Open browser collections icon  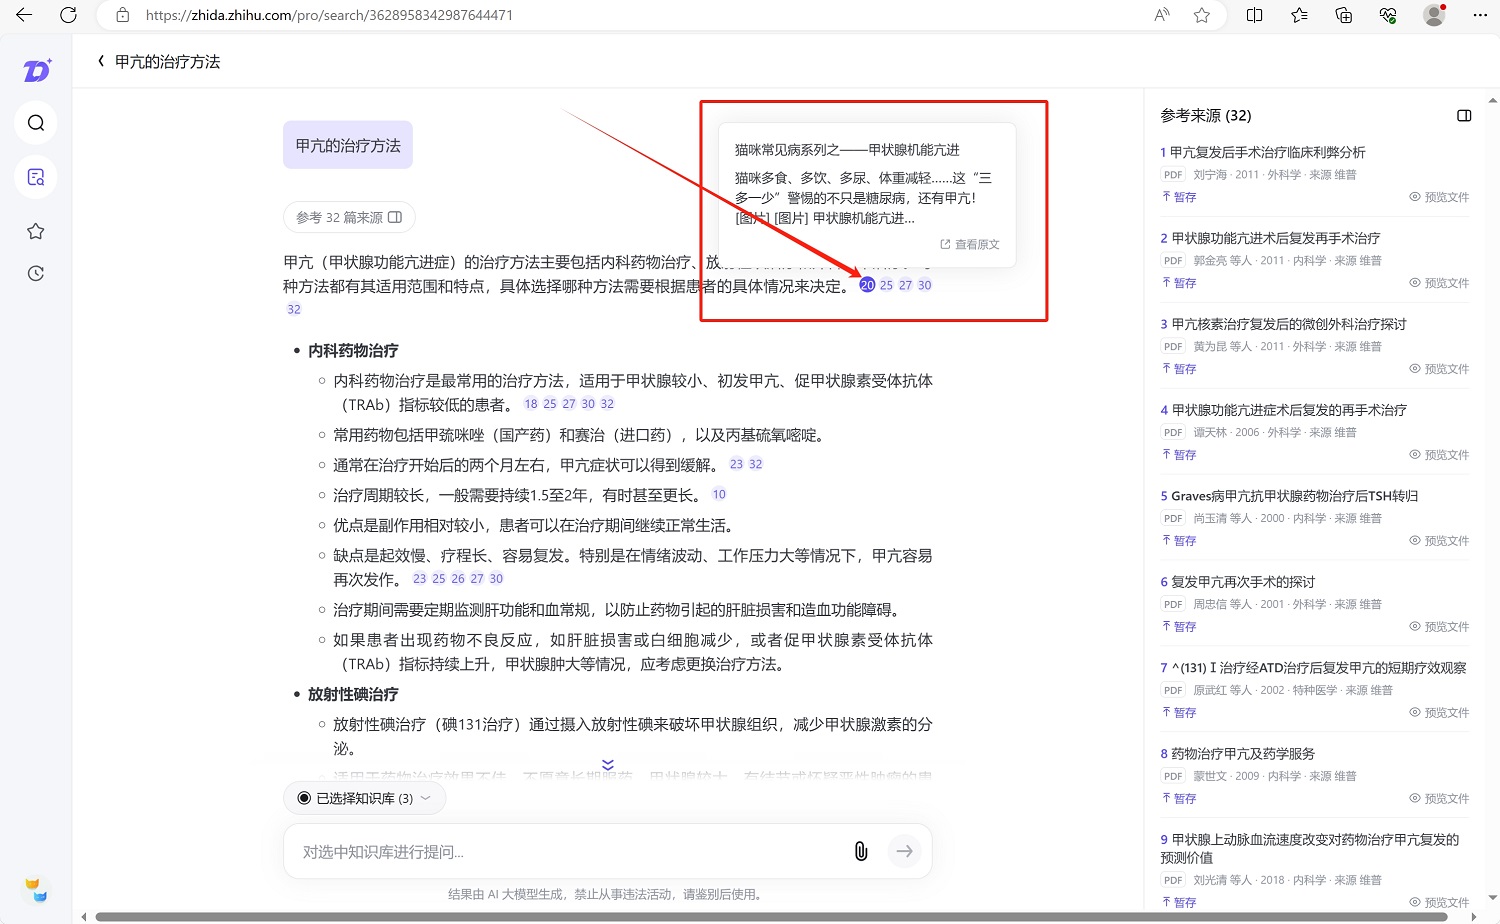point(1344,15)
